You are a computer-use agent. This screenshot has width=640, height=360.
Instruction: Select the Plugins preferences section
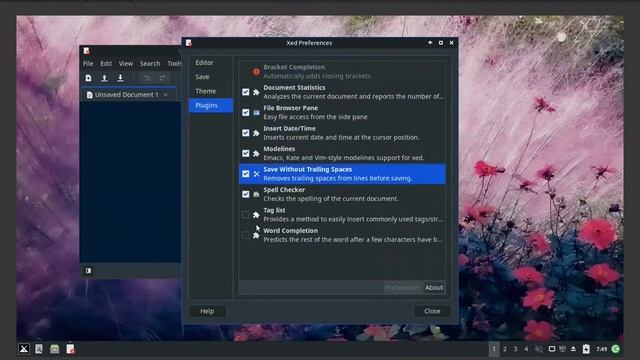click(x=211, y=105)
